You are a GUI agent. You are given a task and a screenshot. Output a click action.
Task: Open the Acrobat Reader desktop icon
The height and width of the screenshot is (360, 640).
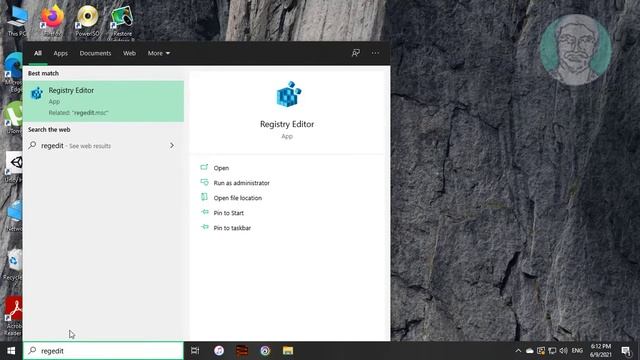[13, 316]
